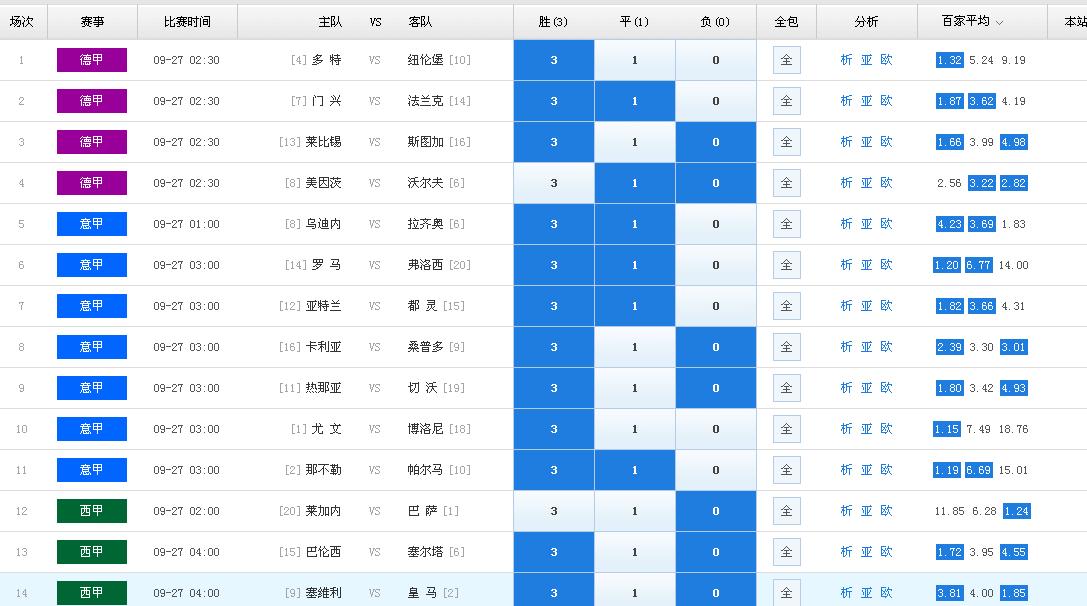Screen dimensions: 1087x606
Task: Click the 负(0) column header
Action: pyautogui.click(x=715, y=21)
